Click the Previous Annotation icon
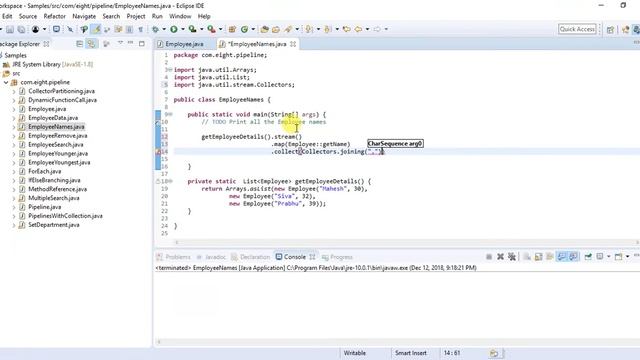The width and height of the screenshot is (640, 360). coord(327,29)
